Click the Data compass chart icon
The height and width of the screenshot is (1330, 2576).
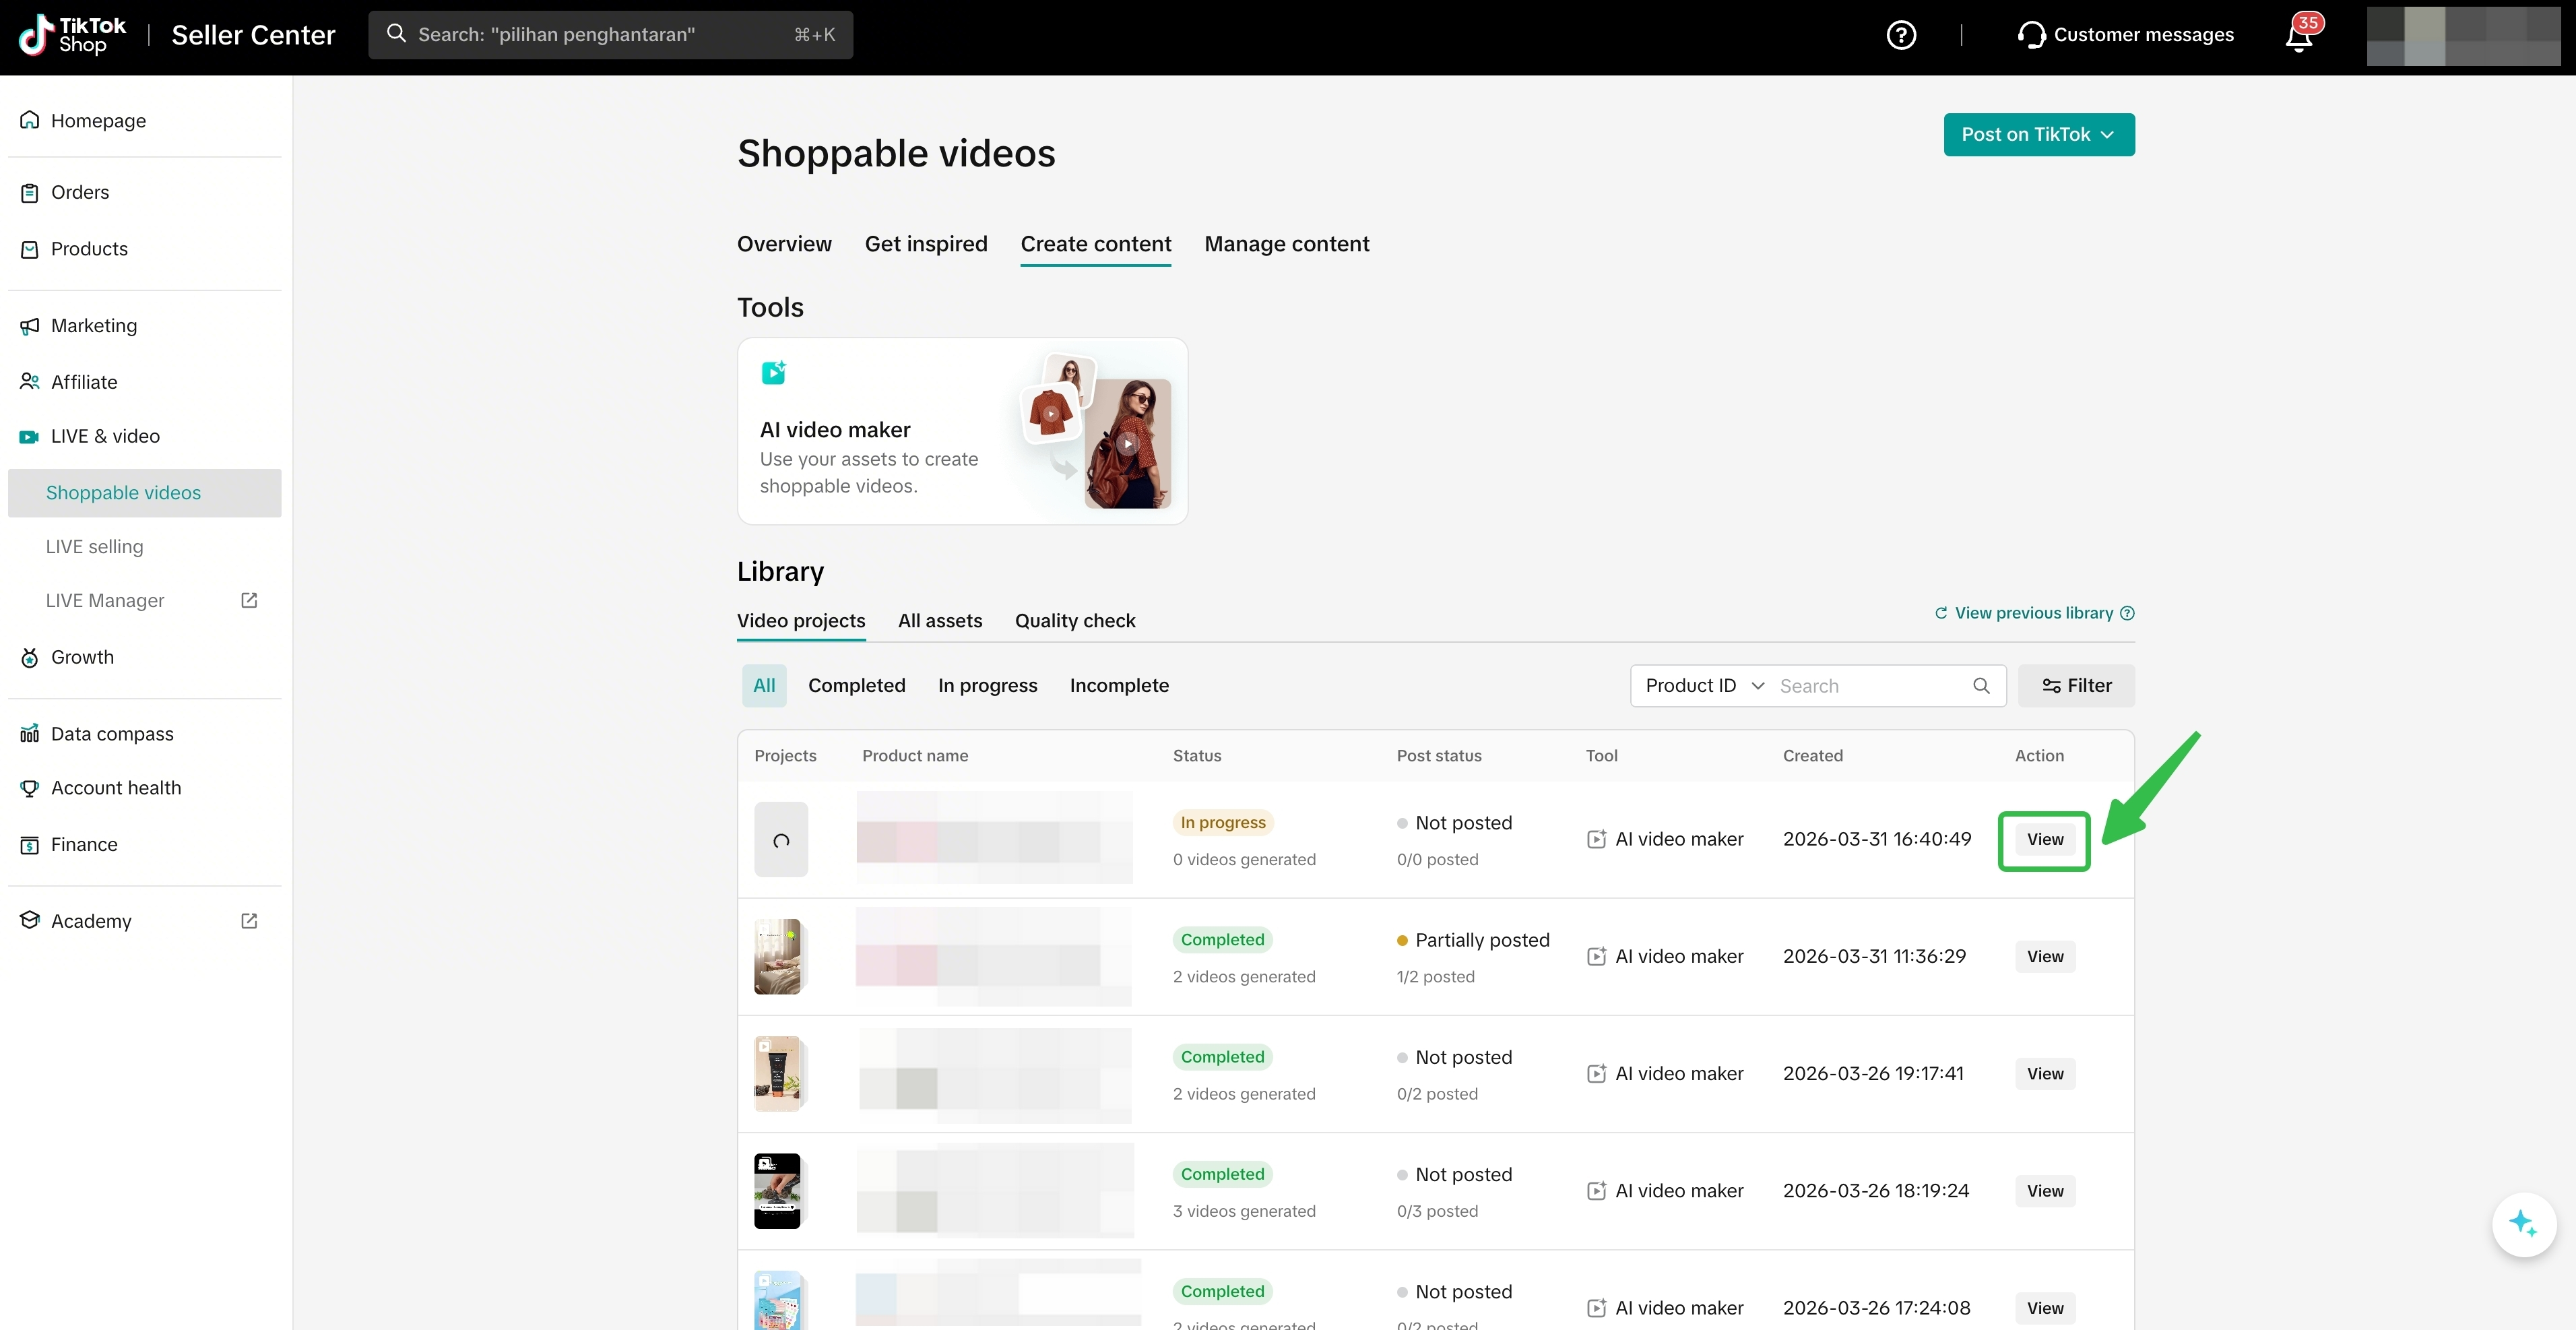pyautogui.click(x=30, y=734)
